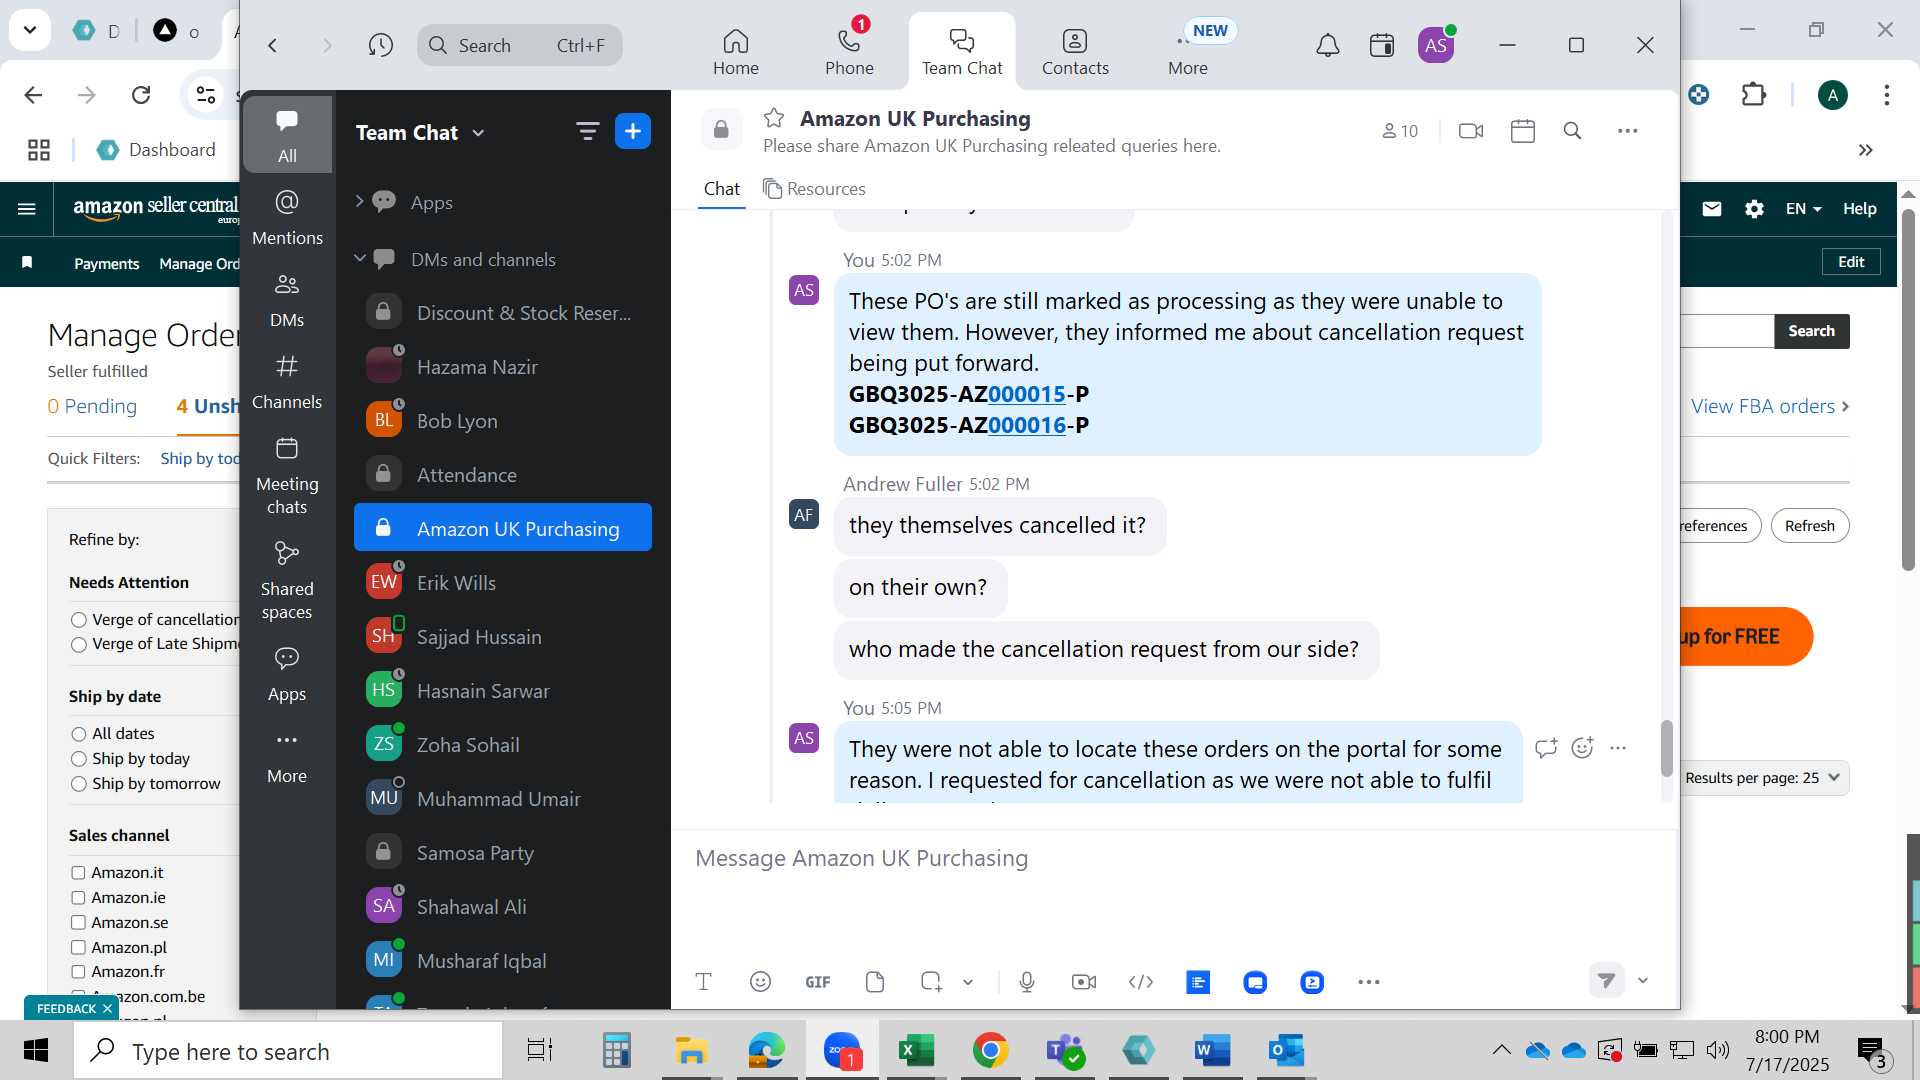Open Mentions in the sidebar
Viewport: 1920px width, 1080px height.
click(x=287, y=217)
